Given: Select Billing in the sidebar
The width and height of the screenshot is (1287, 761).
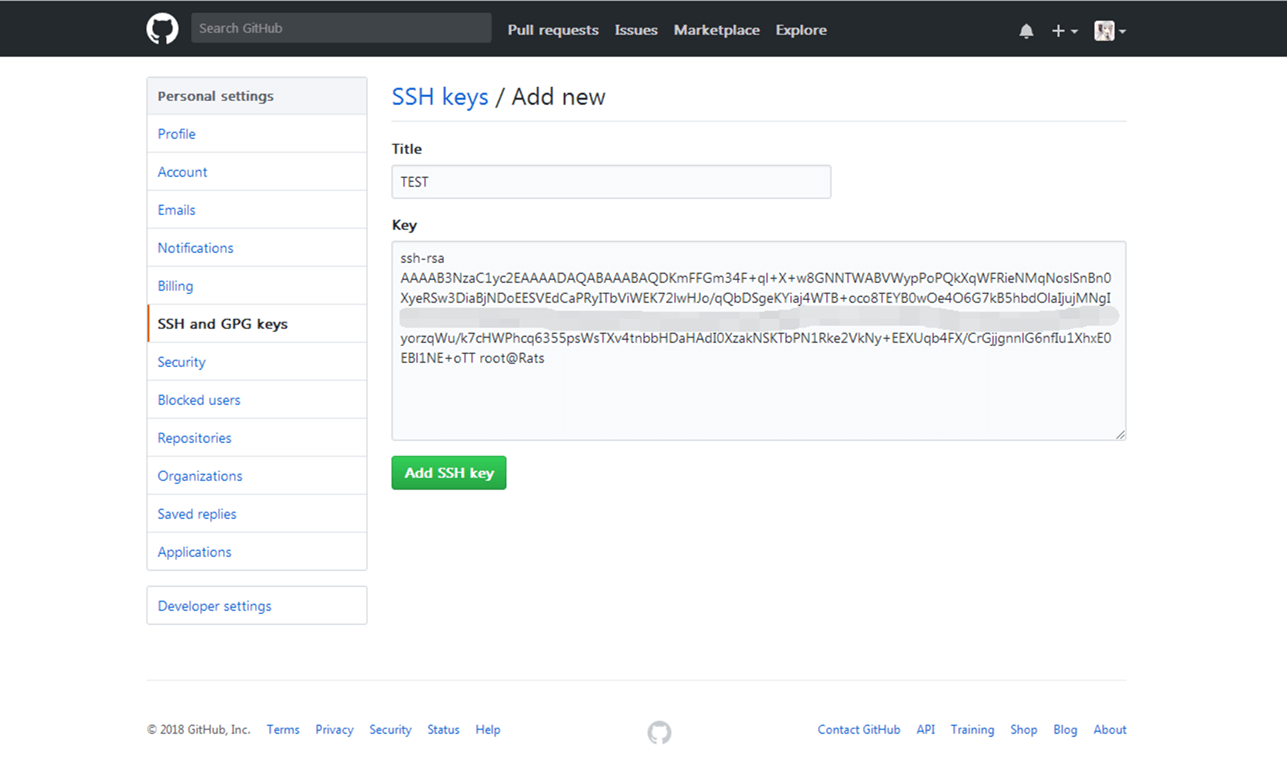Looking at the screenshot, I should 257,286.
